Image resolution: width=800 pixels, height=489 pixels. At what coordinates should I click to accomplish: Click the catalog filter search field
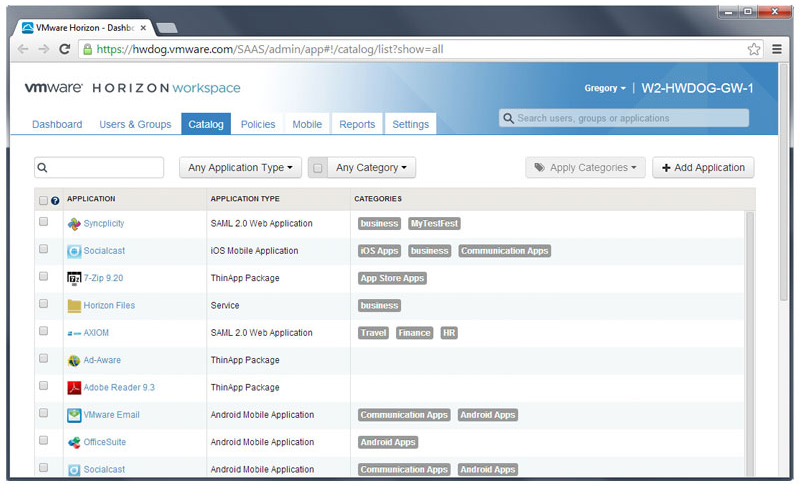tap(99, 167)
